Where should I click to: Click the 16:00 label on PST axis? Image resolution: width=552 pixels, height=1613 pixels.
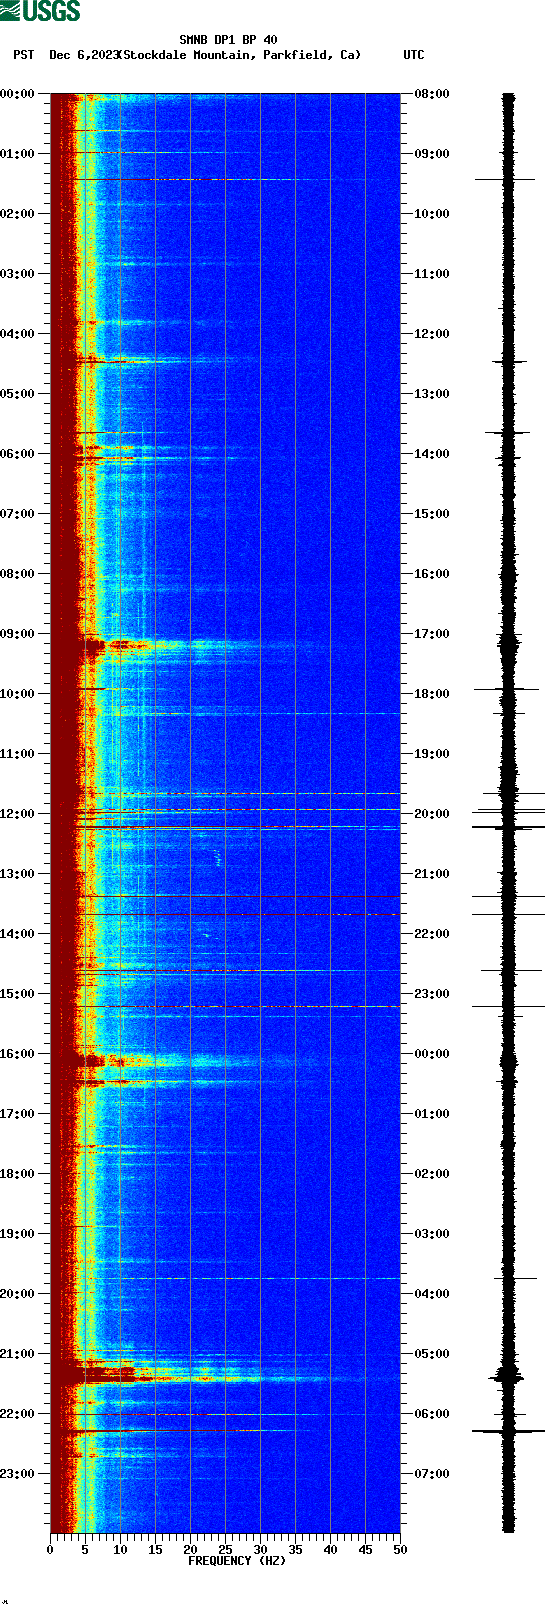pos(18,1054)
